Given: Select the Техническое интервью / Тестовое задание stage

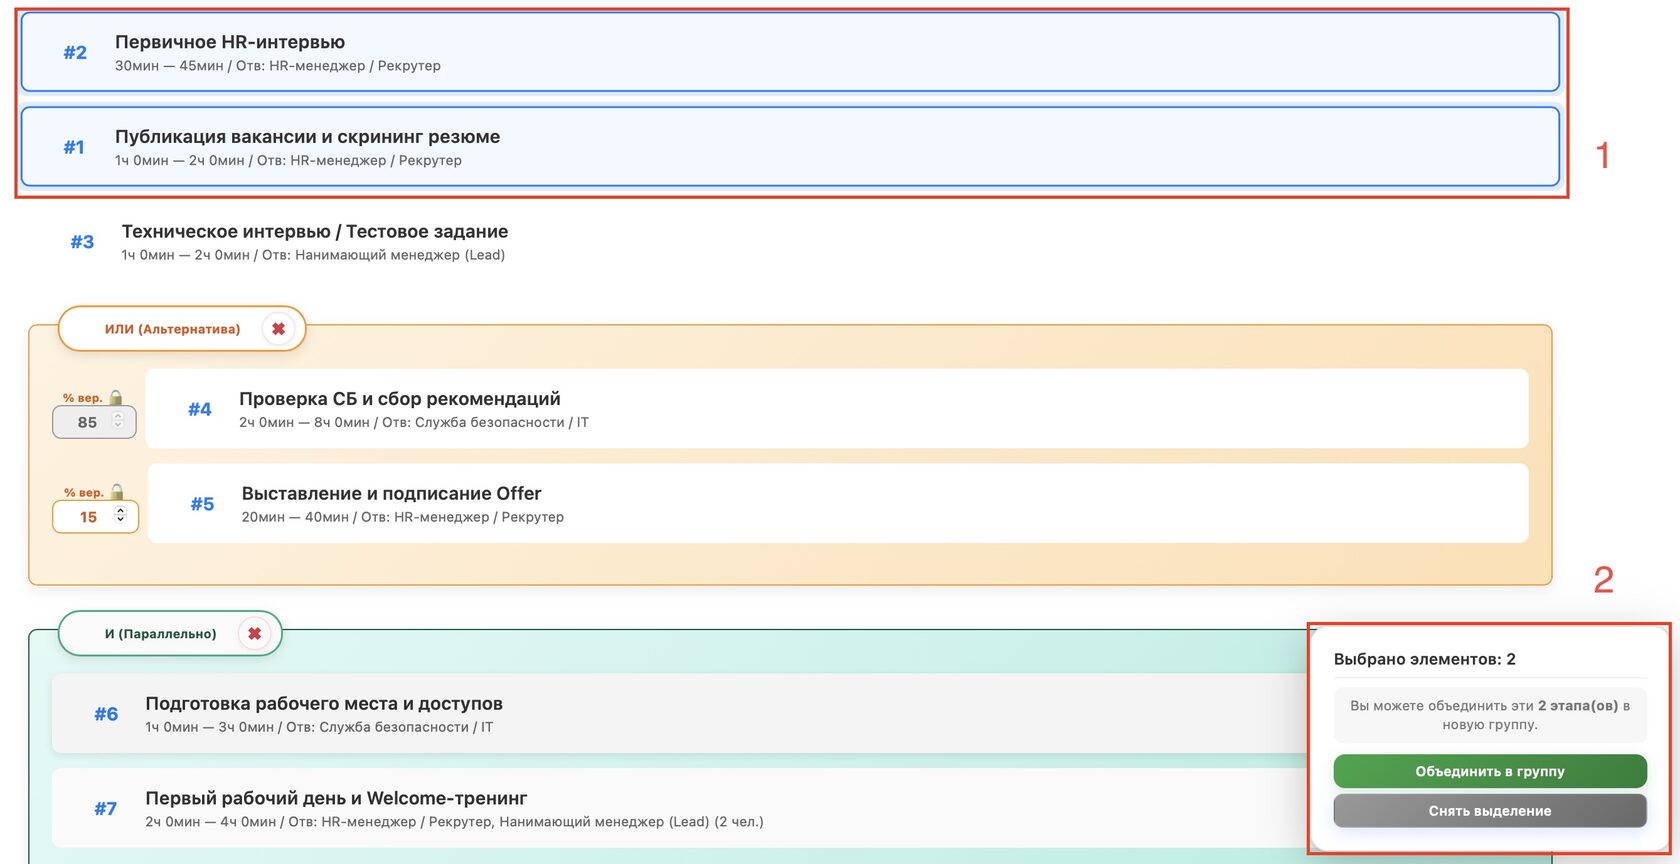Looking at the screenshot, I should (790, 242).
